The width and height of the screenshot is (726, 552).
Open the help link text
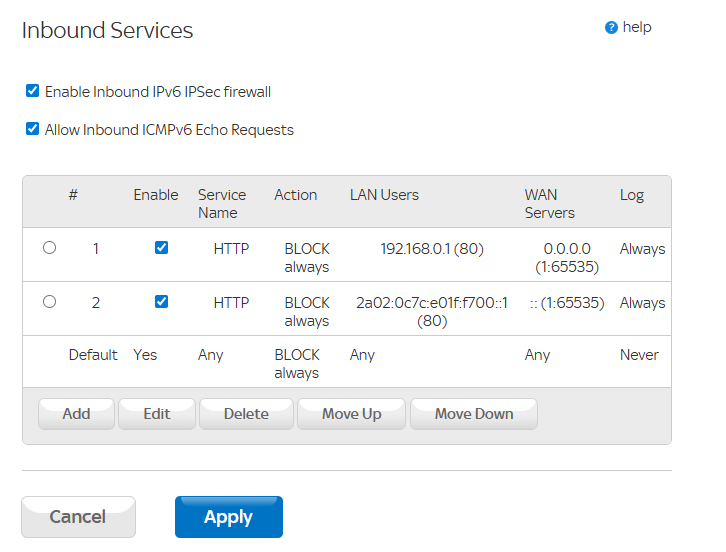[x=637, y=27]
